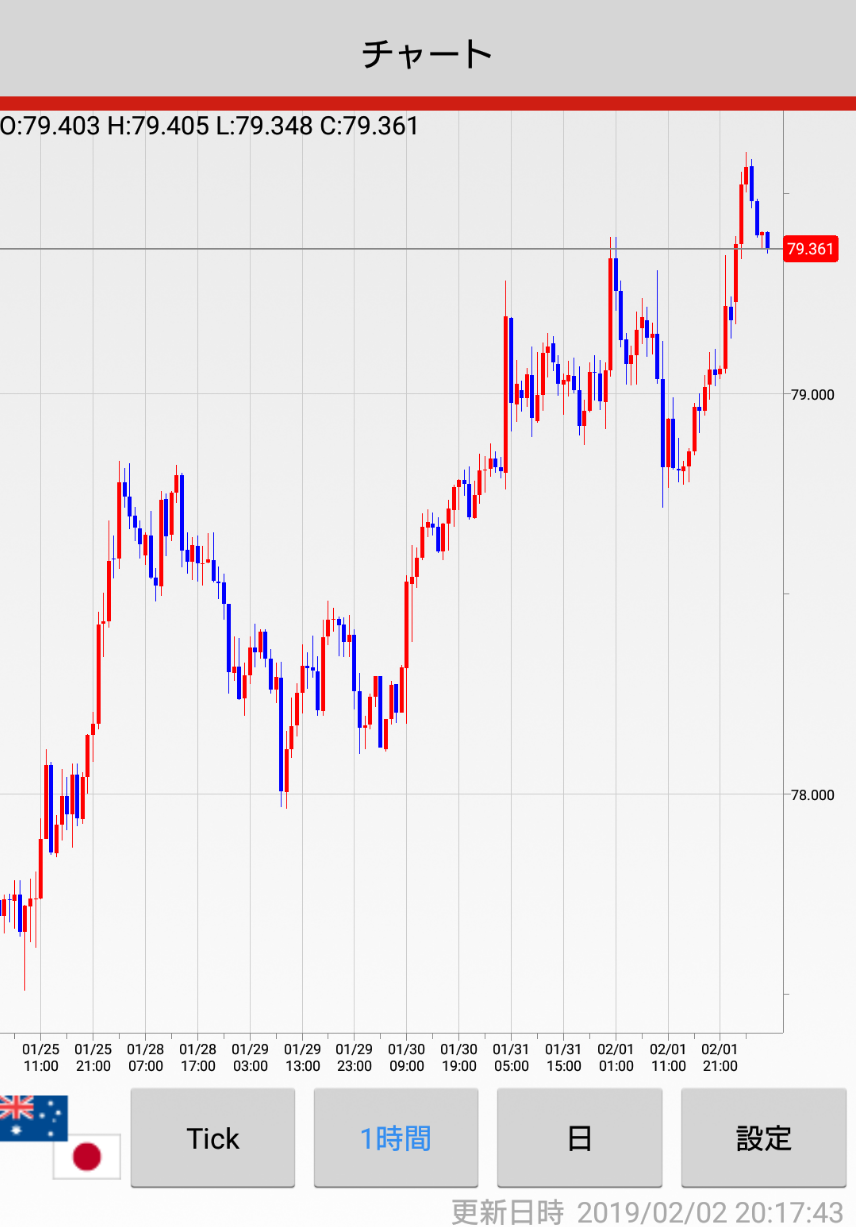The image size is (856, 1227).
Task: Tap the OHLC values readout
Action: tap(210, 126)
